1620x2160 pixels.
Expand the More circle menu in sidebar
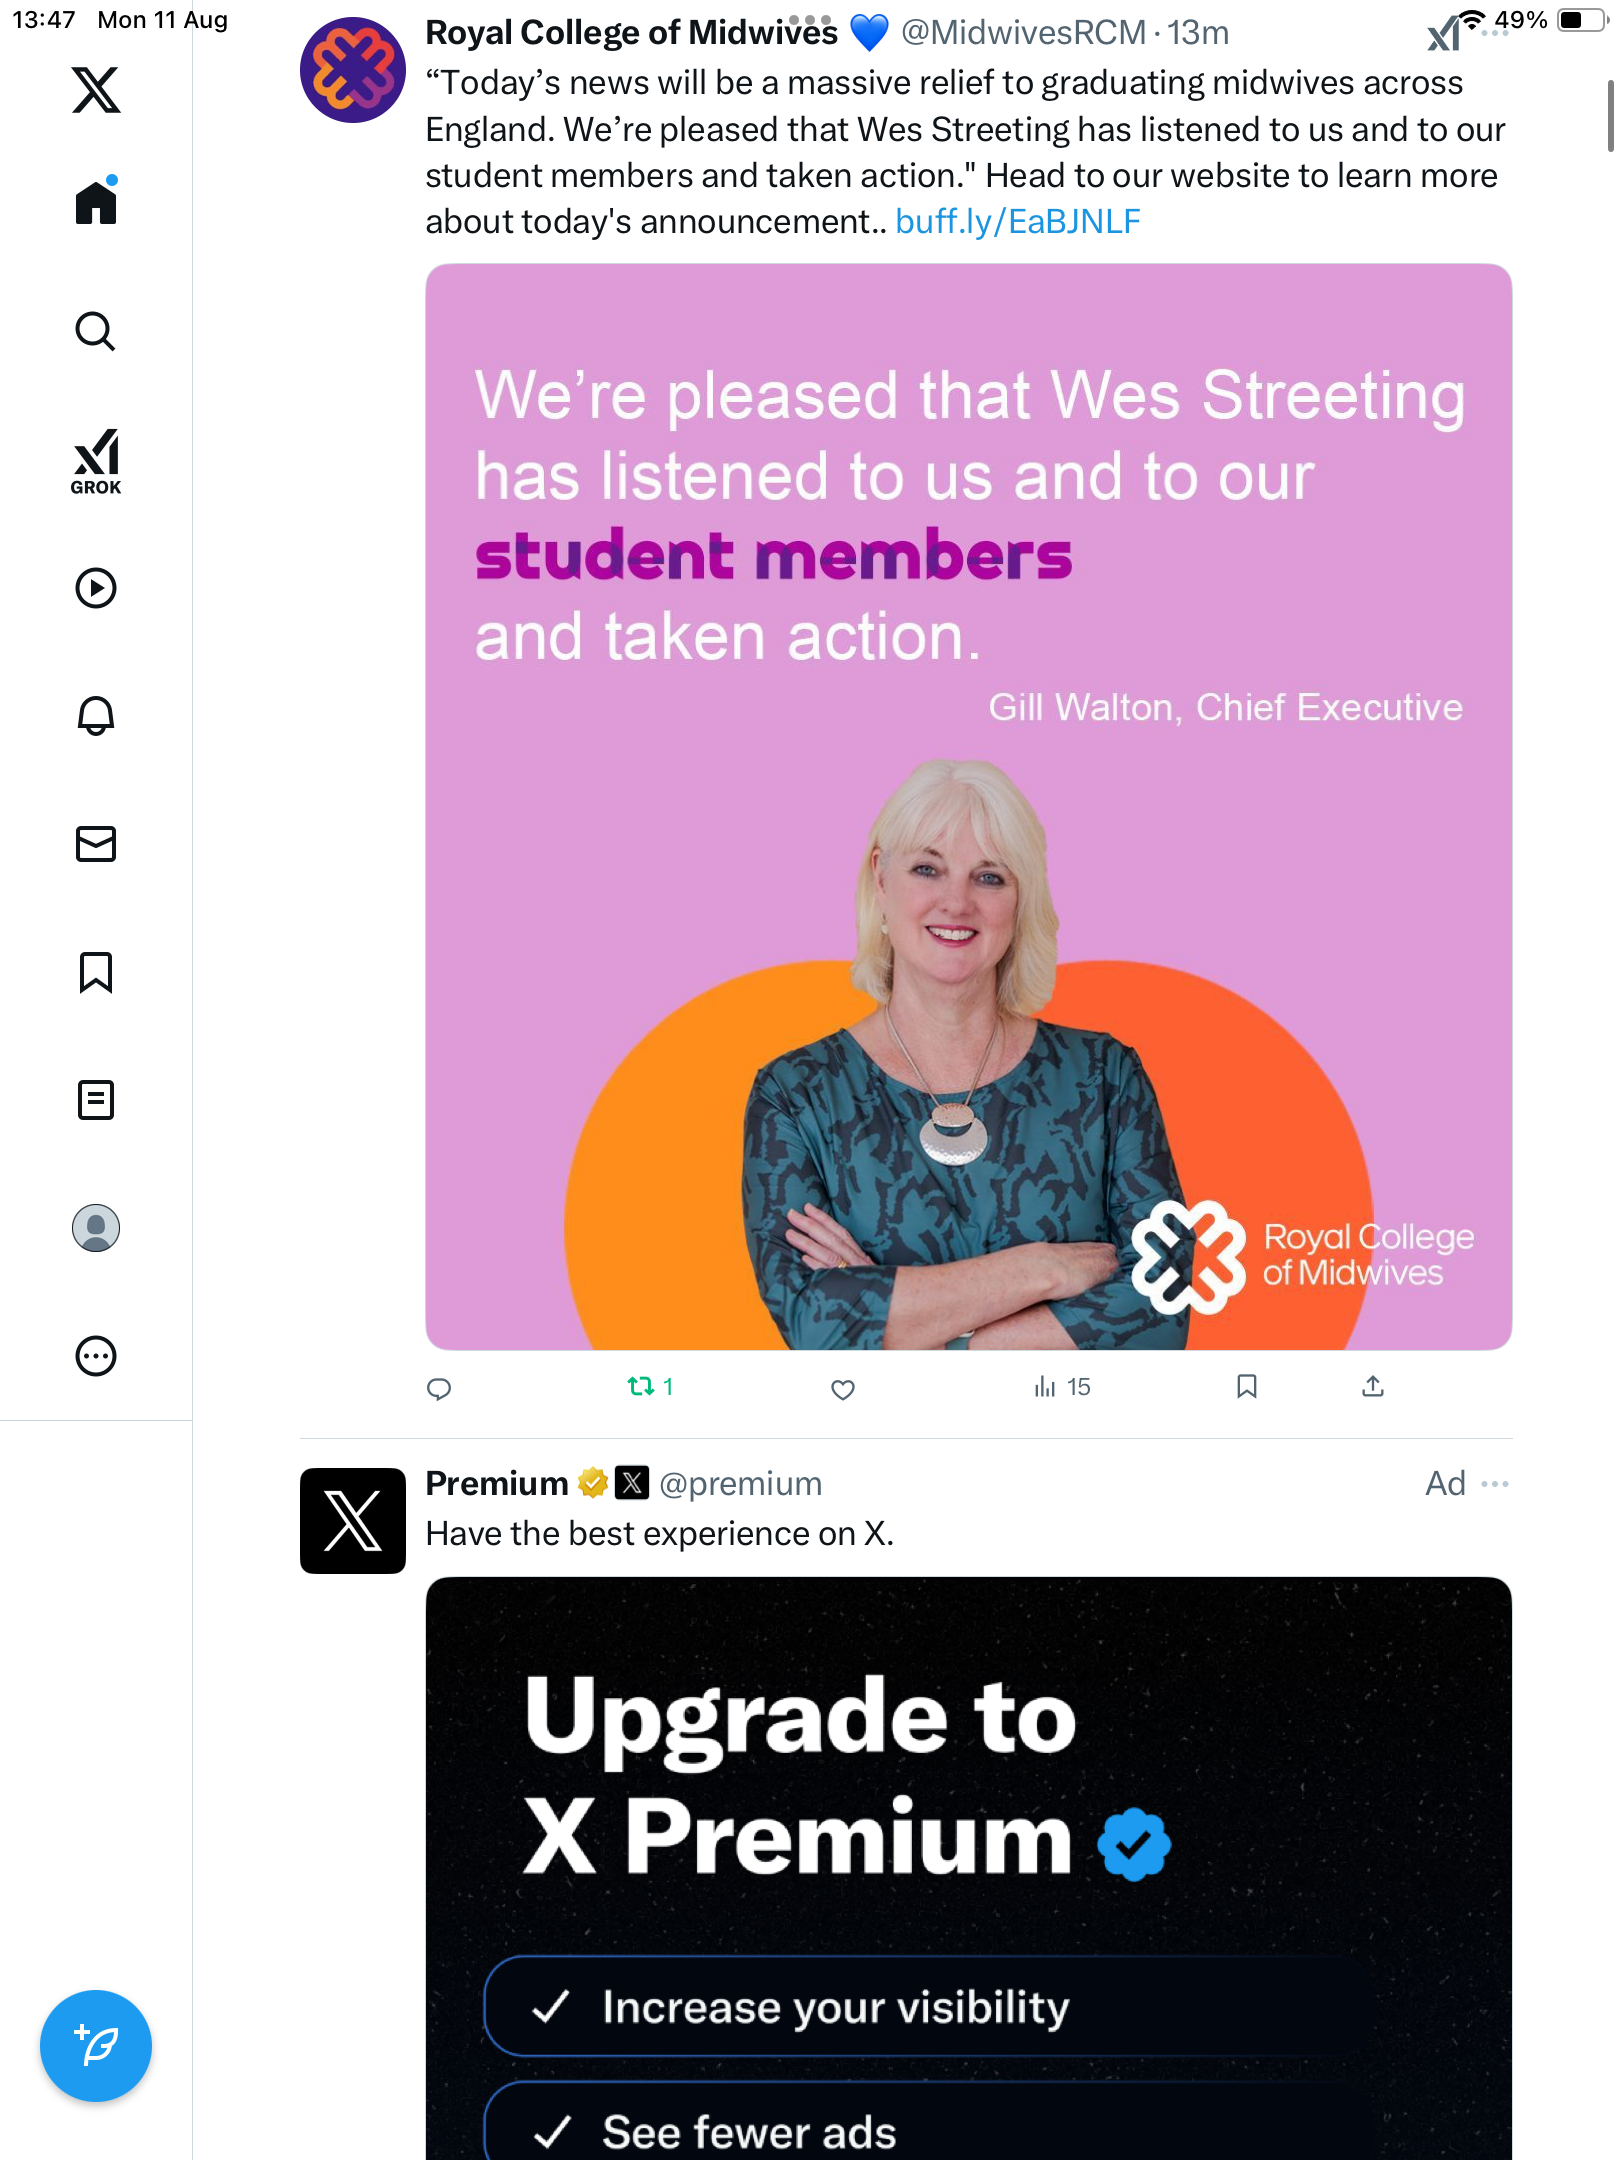(x=96, y=1356)
